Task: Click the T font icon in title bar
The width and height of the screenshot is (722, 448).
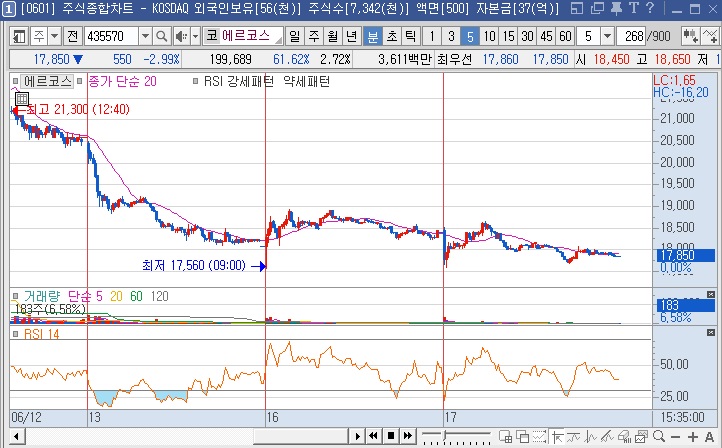Action: click(x=634, y=8)
